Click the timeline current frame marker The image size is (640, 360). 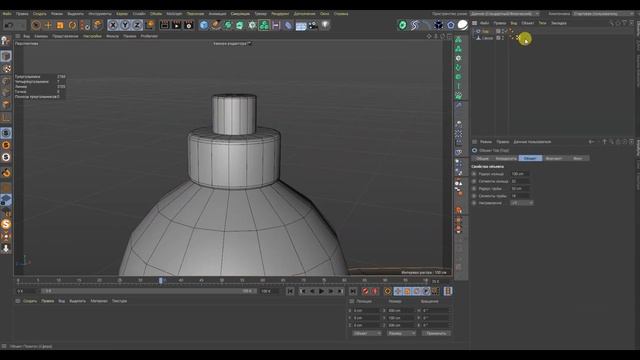(161, 280)
